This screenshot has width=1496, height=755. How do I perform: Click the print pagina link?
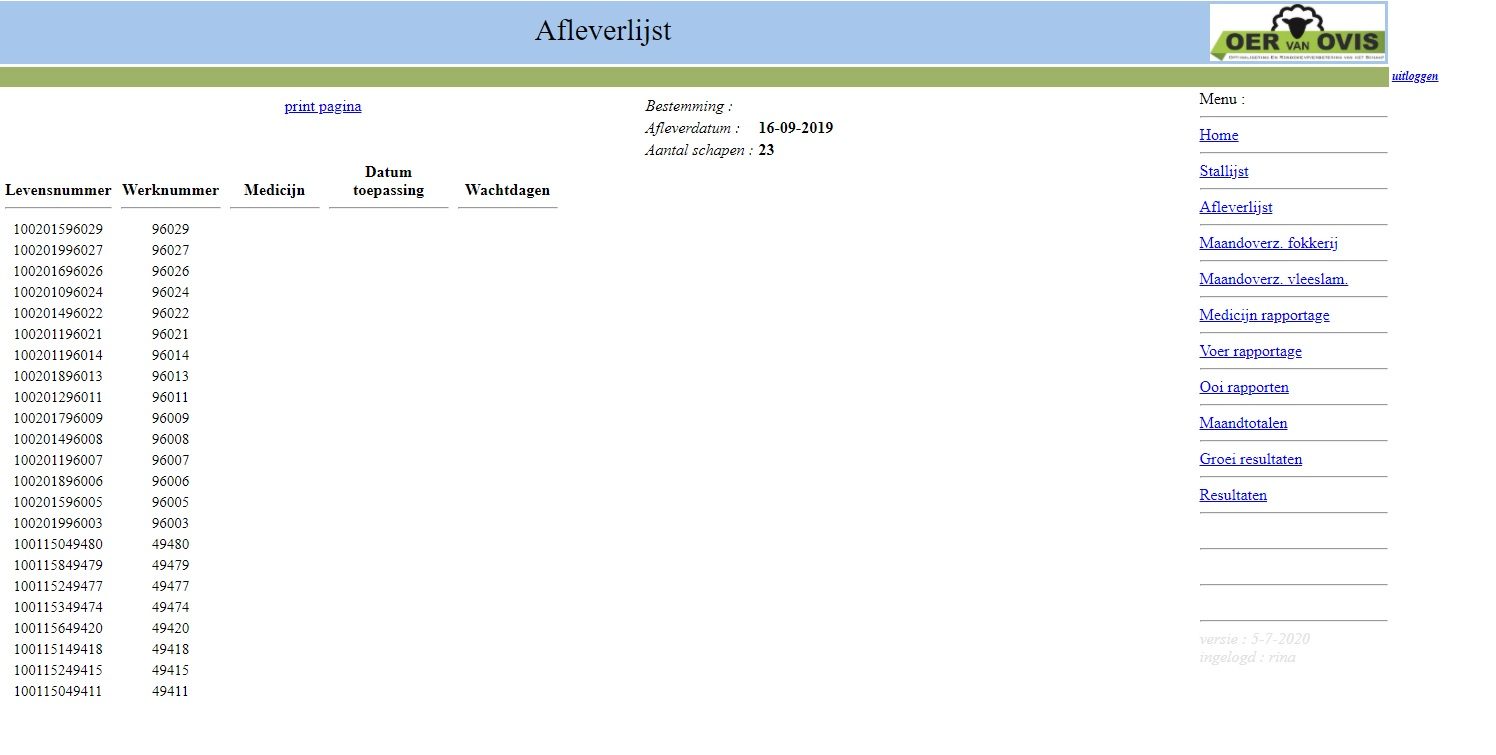tap(323, 107)
